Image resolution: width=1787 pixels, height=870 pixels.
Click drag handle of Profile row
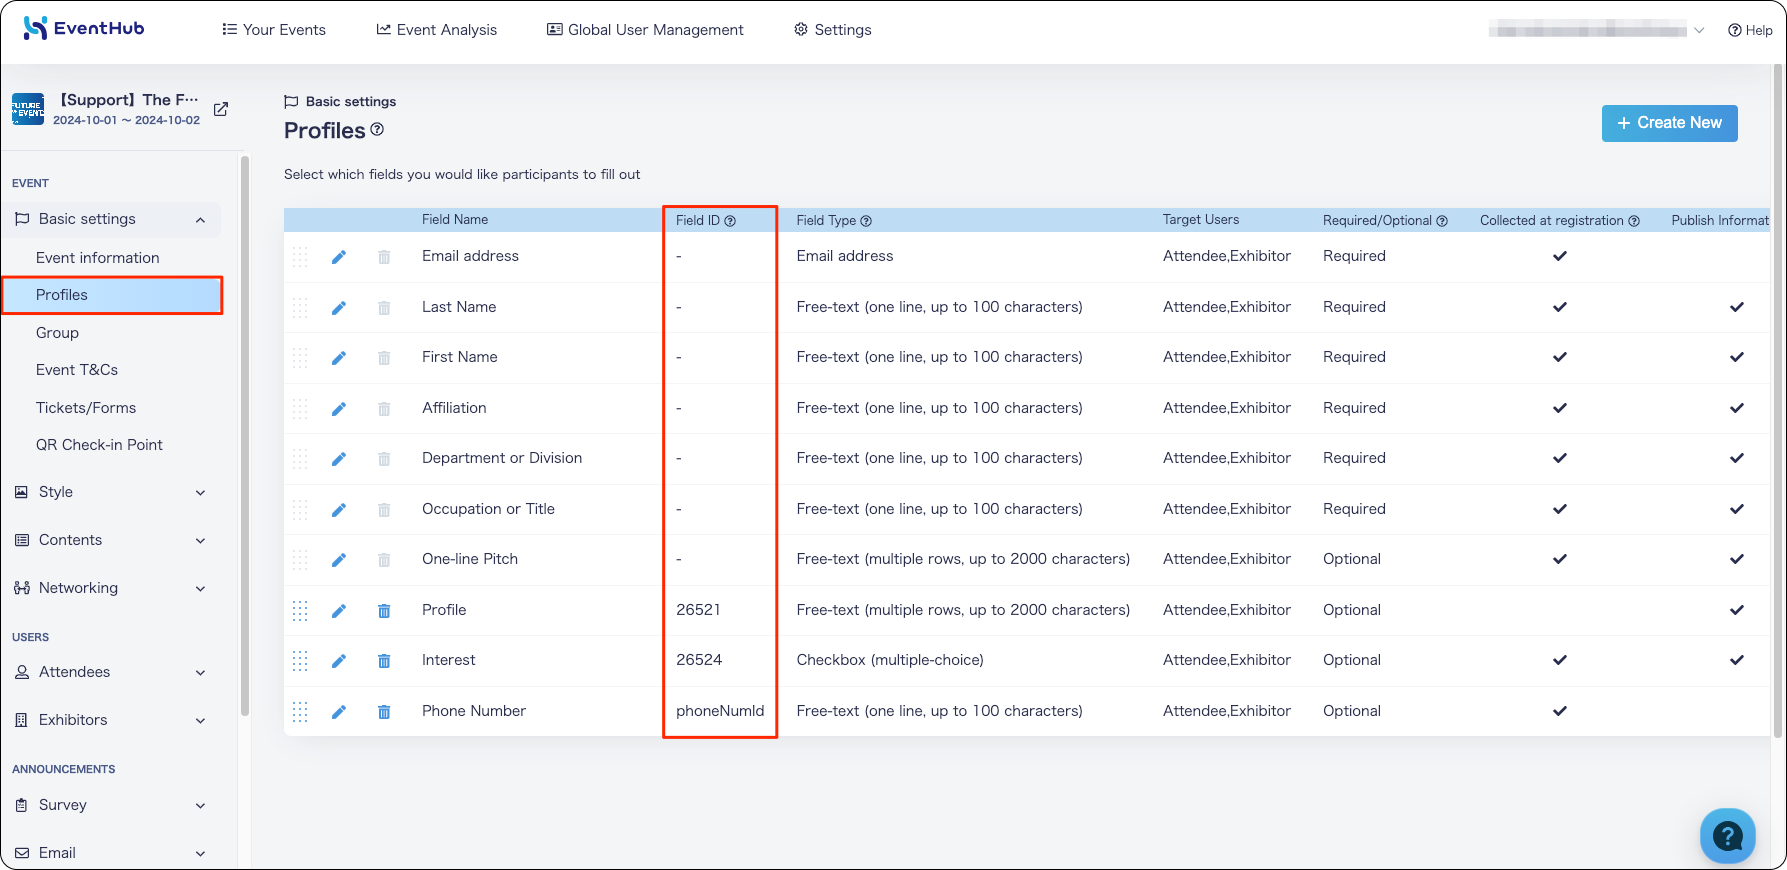(x=300, y=611)
